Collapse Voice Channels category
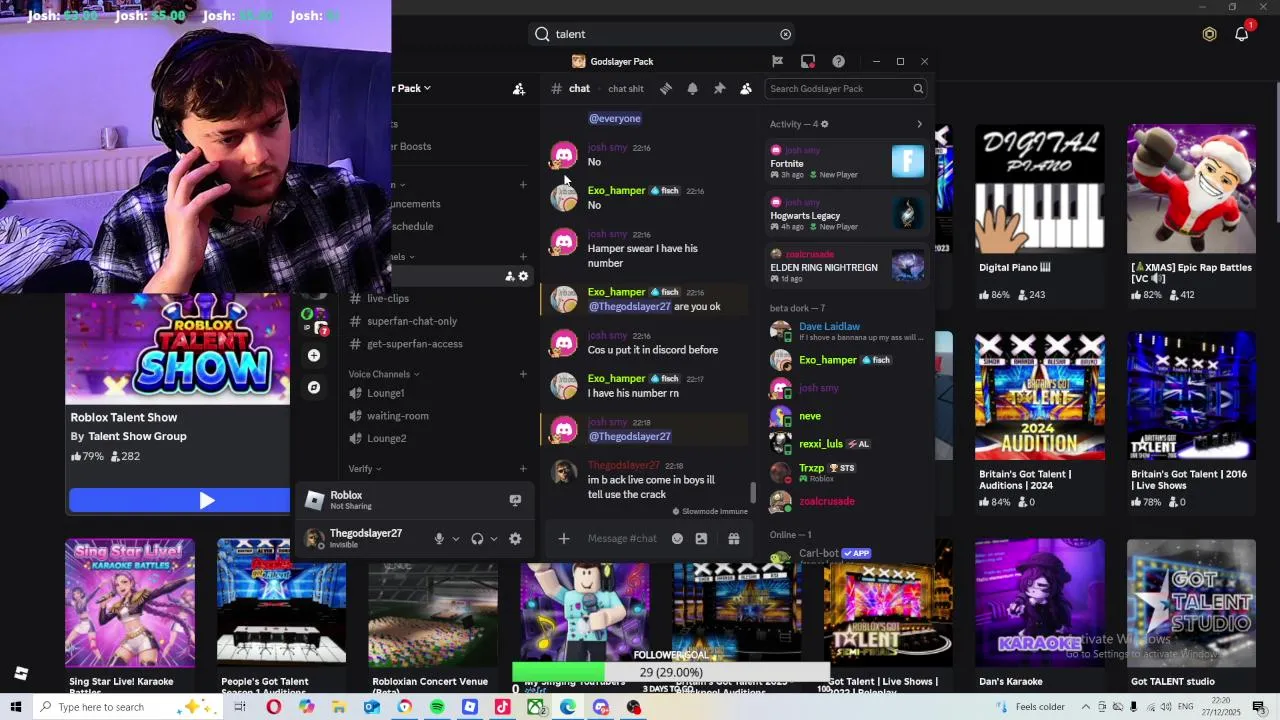1280x720 pixels. pyautogui.click(x=384, y=374)
